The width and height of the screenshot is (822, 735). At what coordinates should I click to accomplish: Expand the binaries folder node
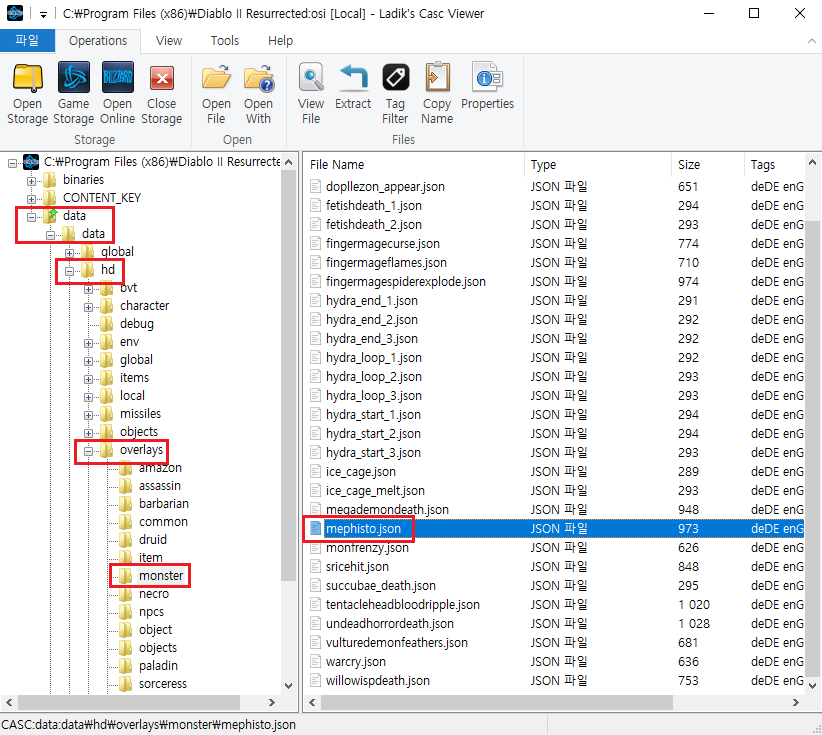point(31,181)
